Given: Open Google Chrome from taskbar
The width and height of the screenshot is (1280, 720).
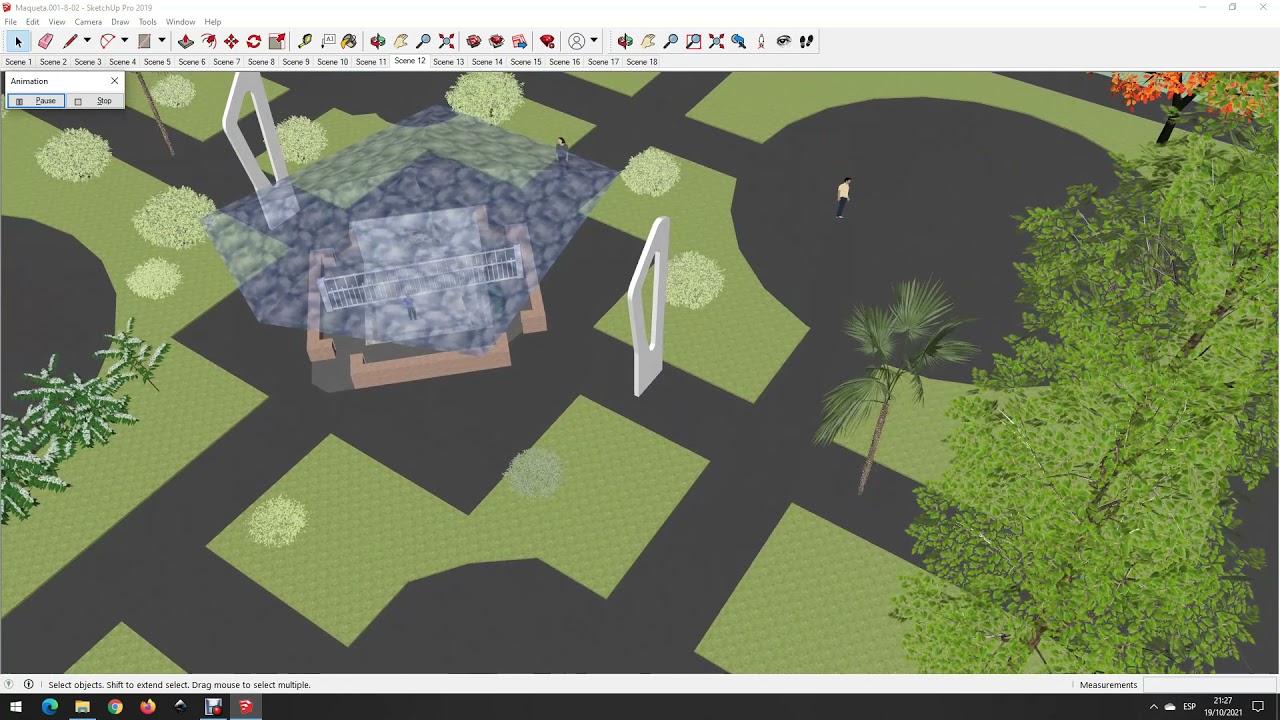Looking at the screenshot, I should (x=115, y=707).
